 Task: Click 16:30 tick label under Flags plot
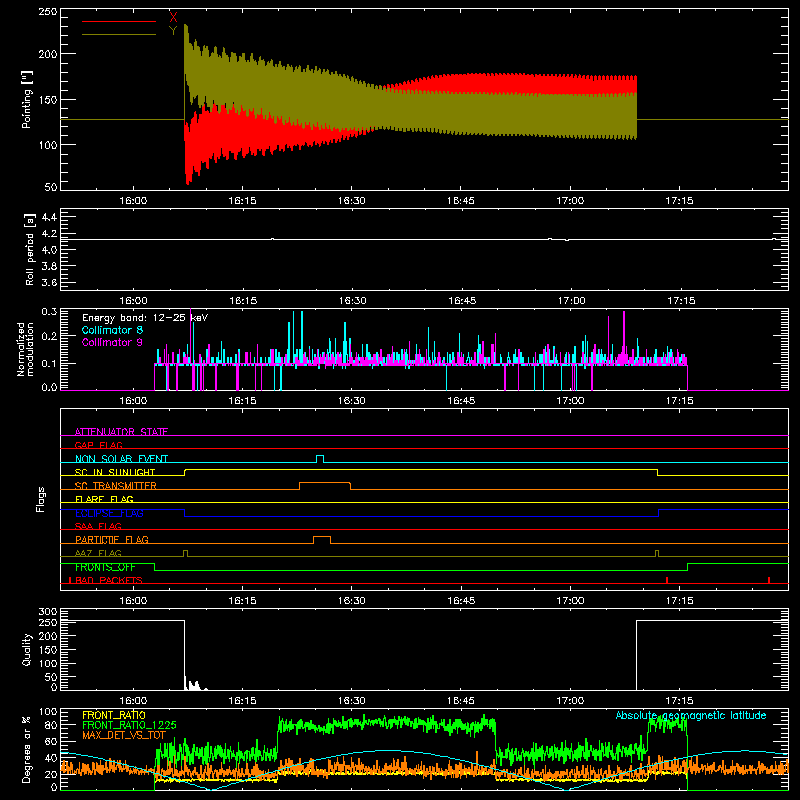point(352,601)
